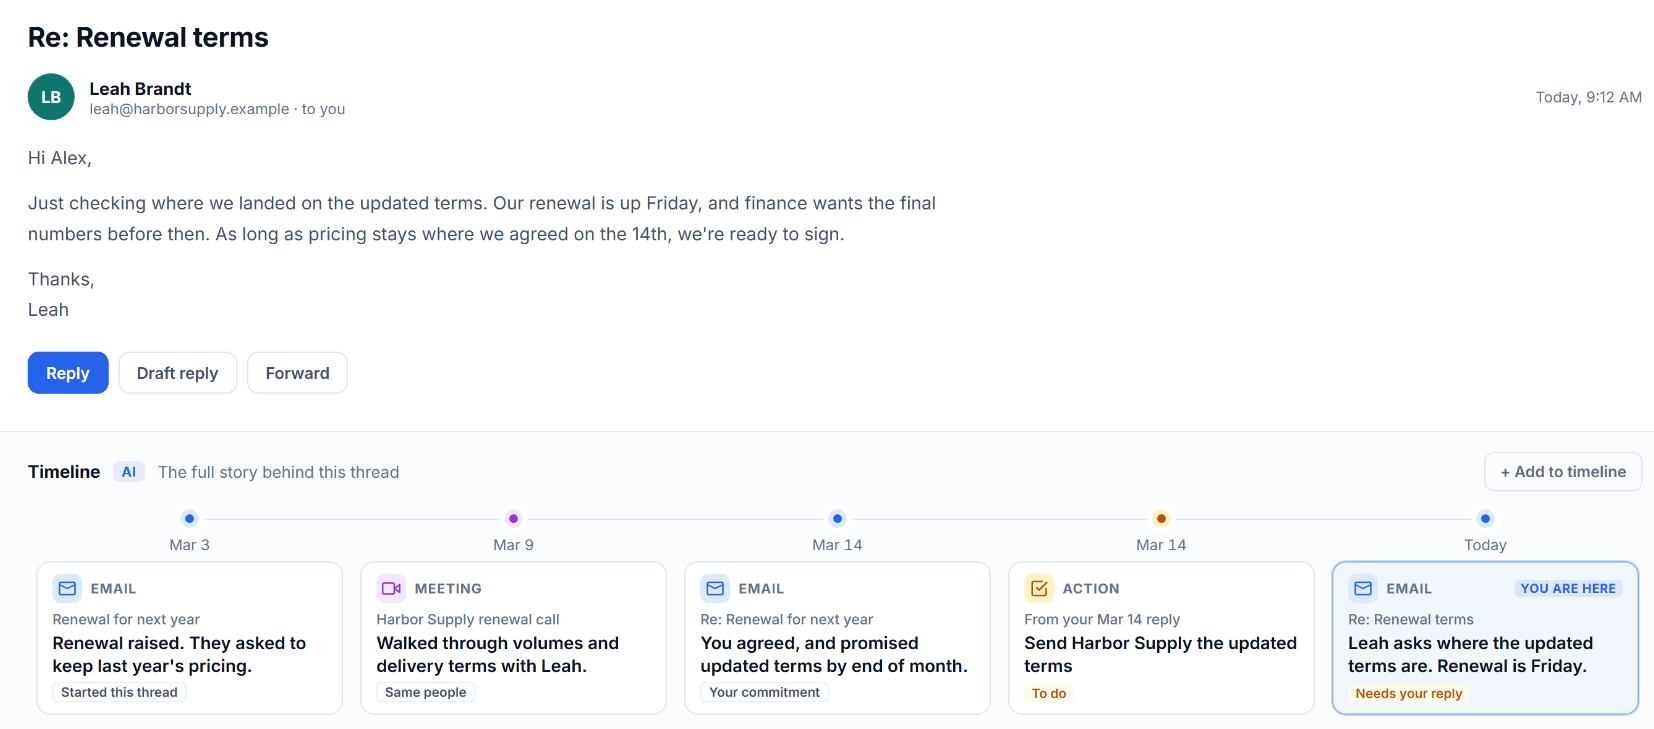The height and width of the screenshot is (729, 1654).
Task: Click the video meeting icon on the Mar 9 card
Action: pos(391,588)
